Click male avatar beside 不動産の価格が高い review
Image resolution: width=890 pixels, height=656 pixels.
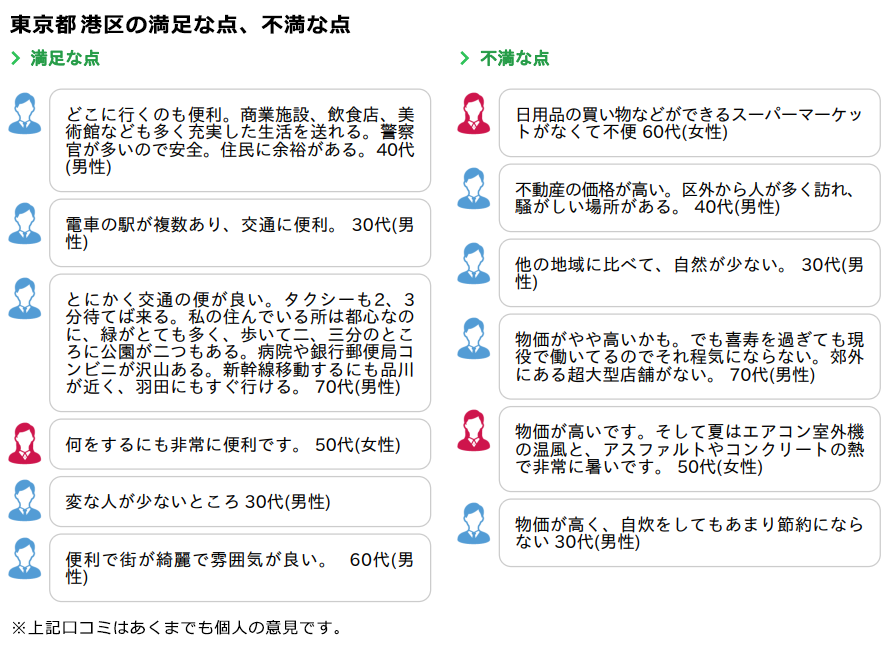tap(473, 188)
